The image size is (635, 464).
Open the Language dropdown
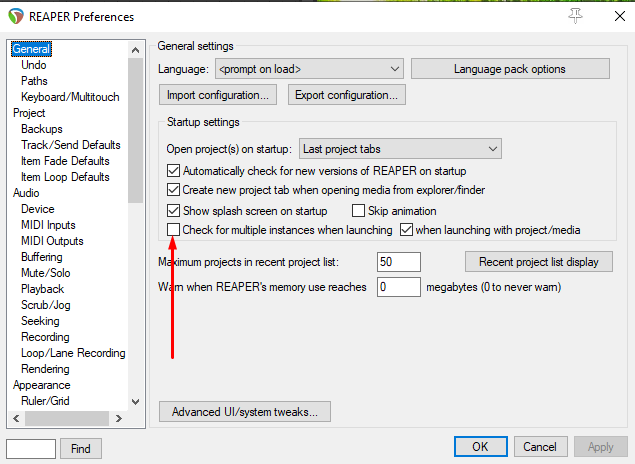click(x=309, y=69)
